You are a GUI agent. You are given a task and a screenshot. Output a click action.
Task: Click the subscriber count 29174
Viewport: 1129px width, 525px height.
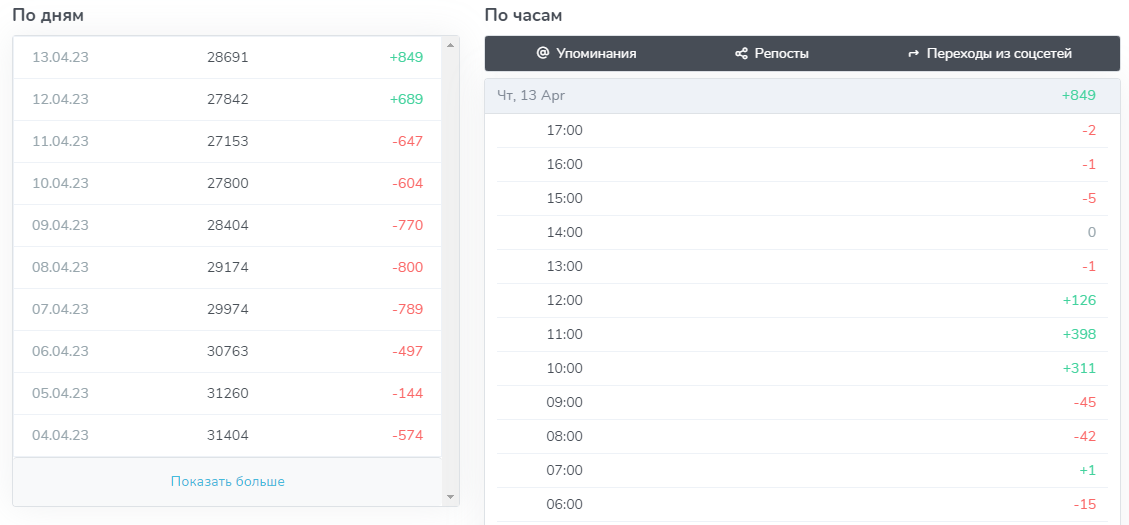point(228,267)
